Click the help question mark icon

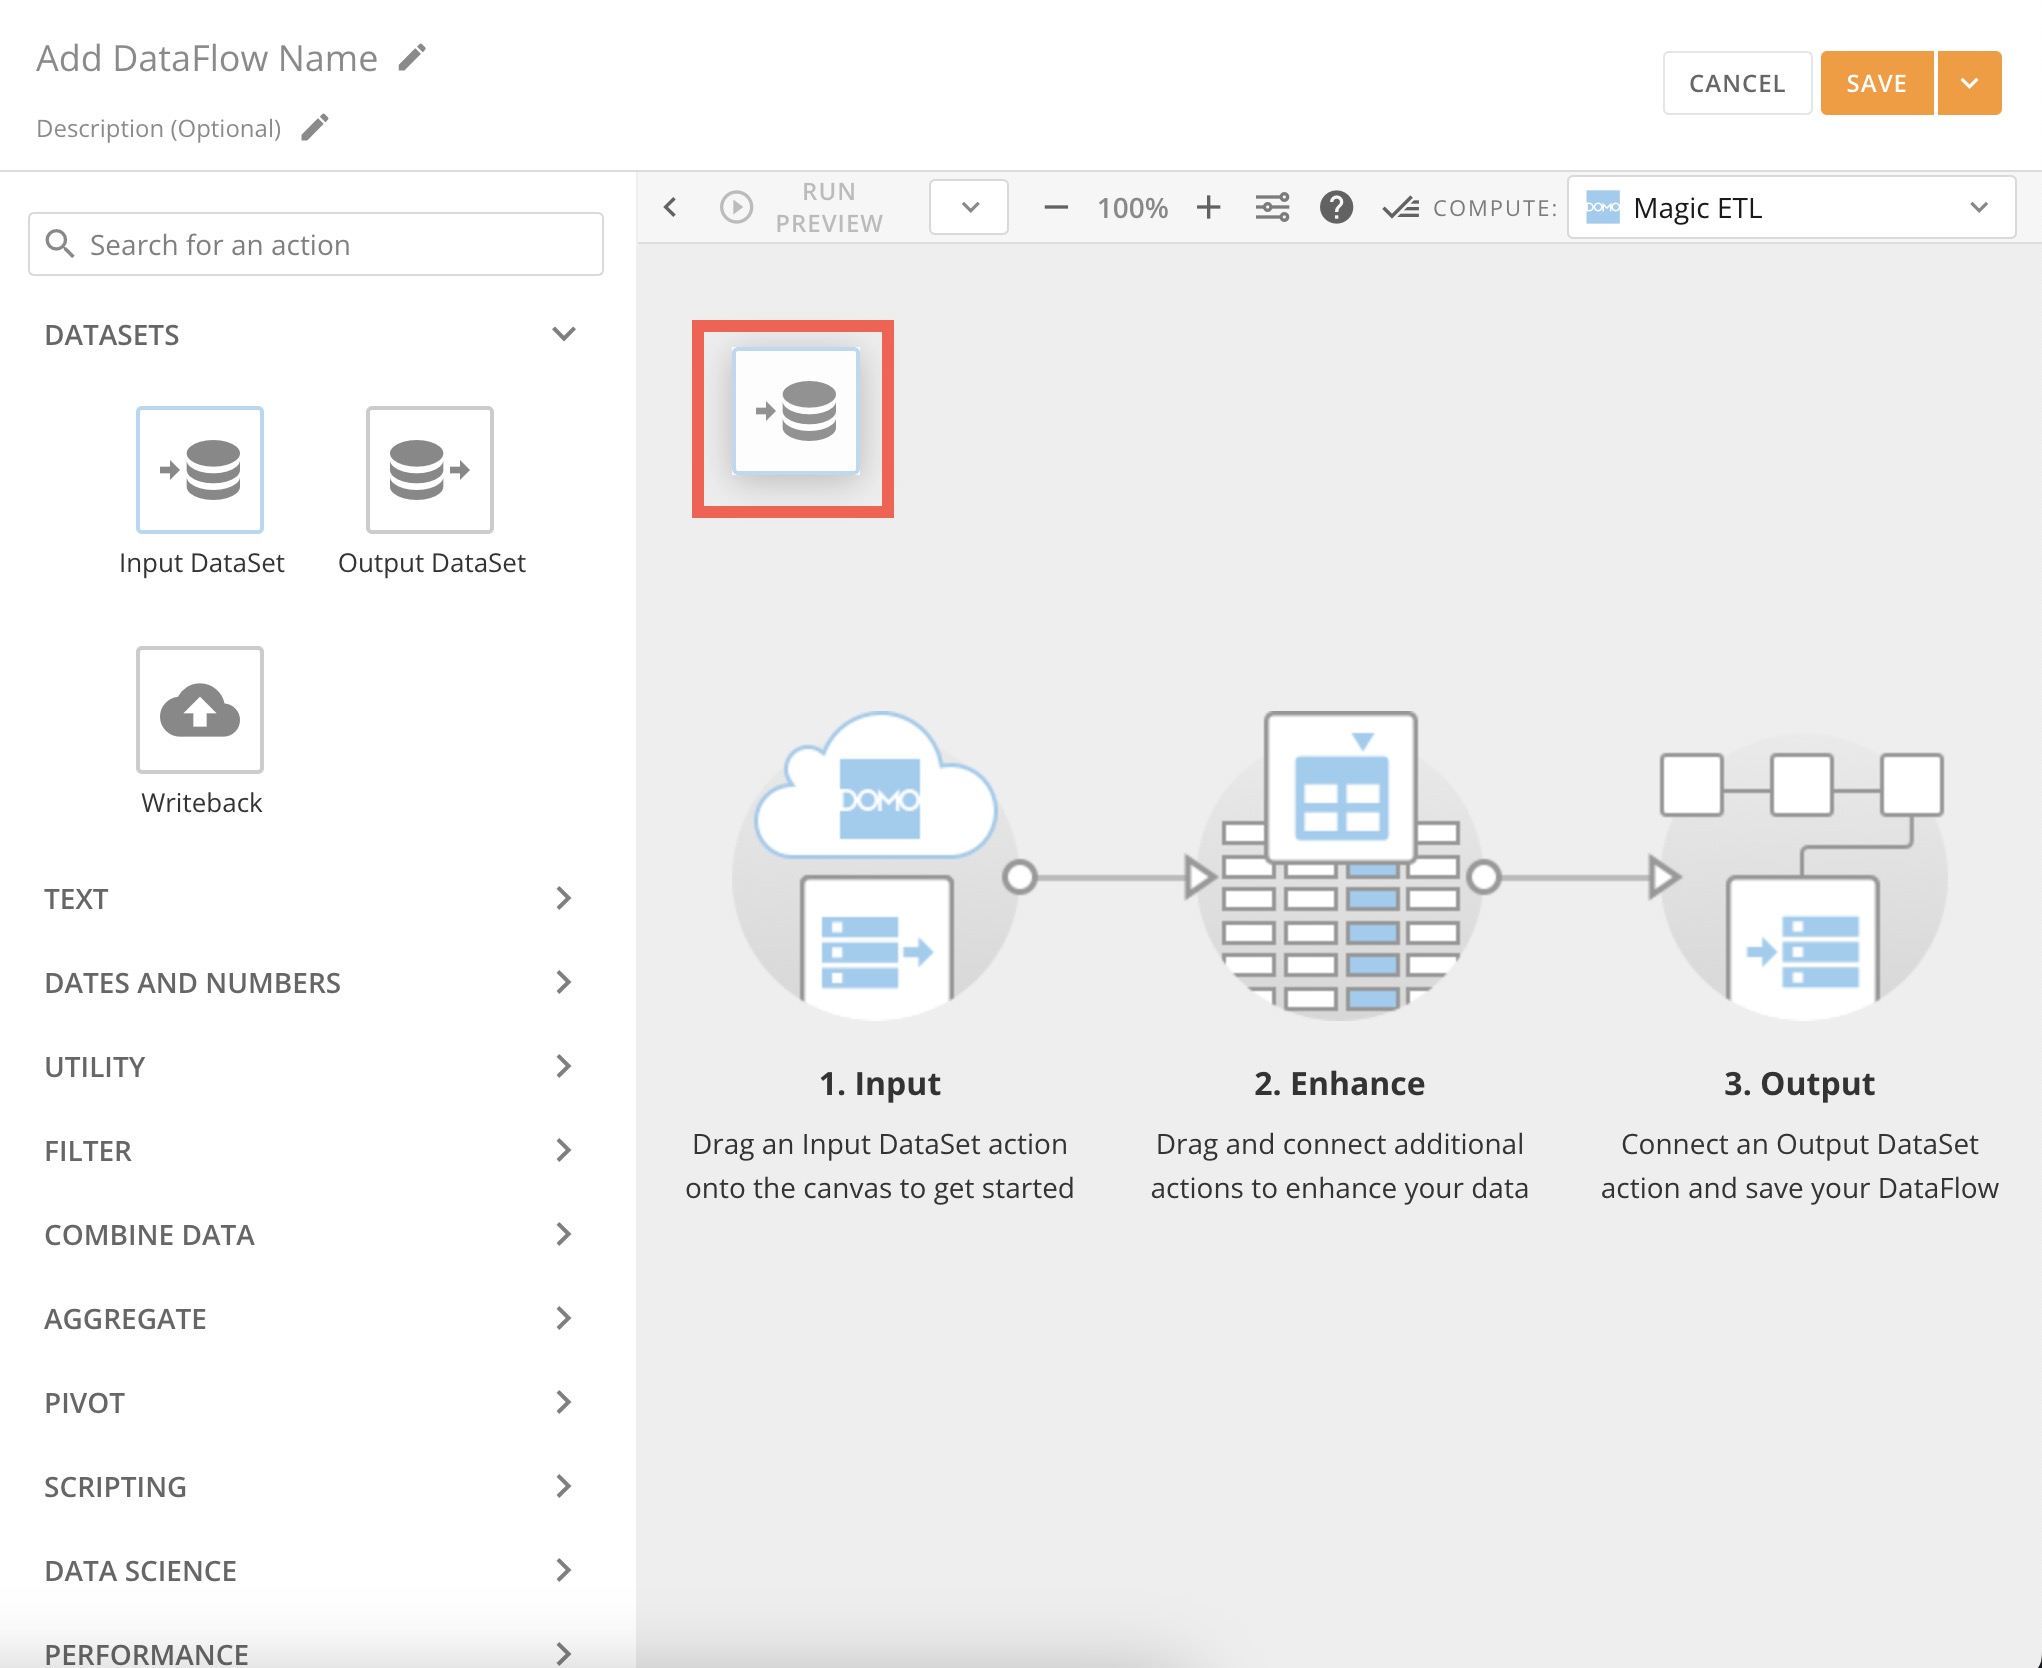(1336, 207)
